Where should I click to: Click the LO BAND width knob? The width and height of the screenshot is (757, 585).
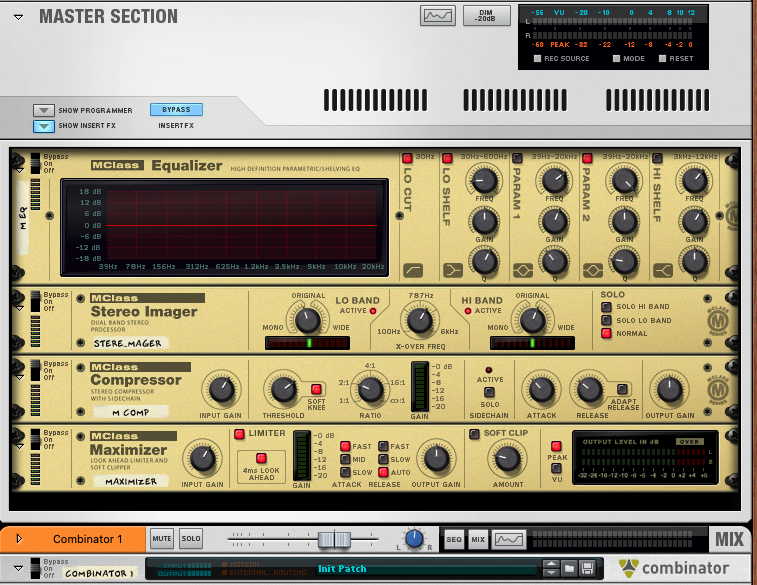click(x=307, y=319)
